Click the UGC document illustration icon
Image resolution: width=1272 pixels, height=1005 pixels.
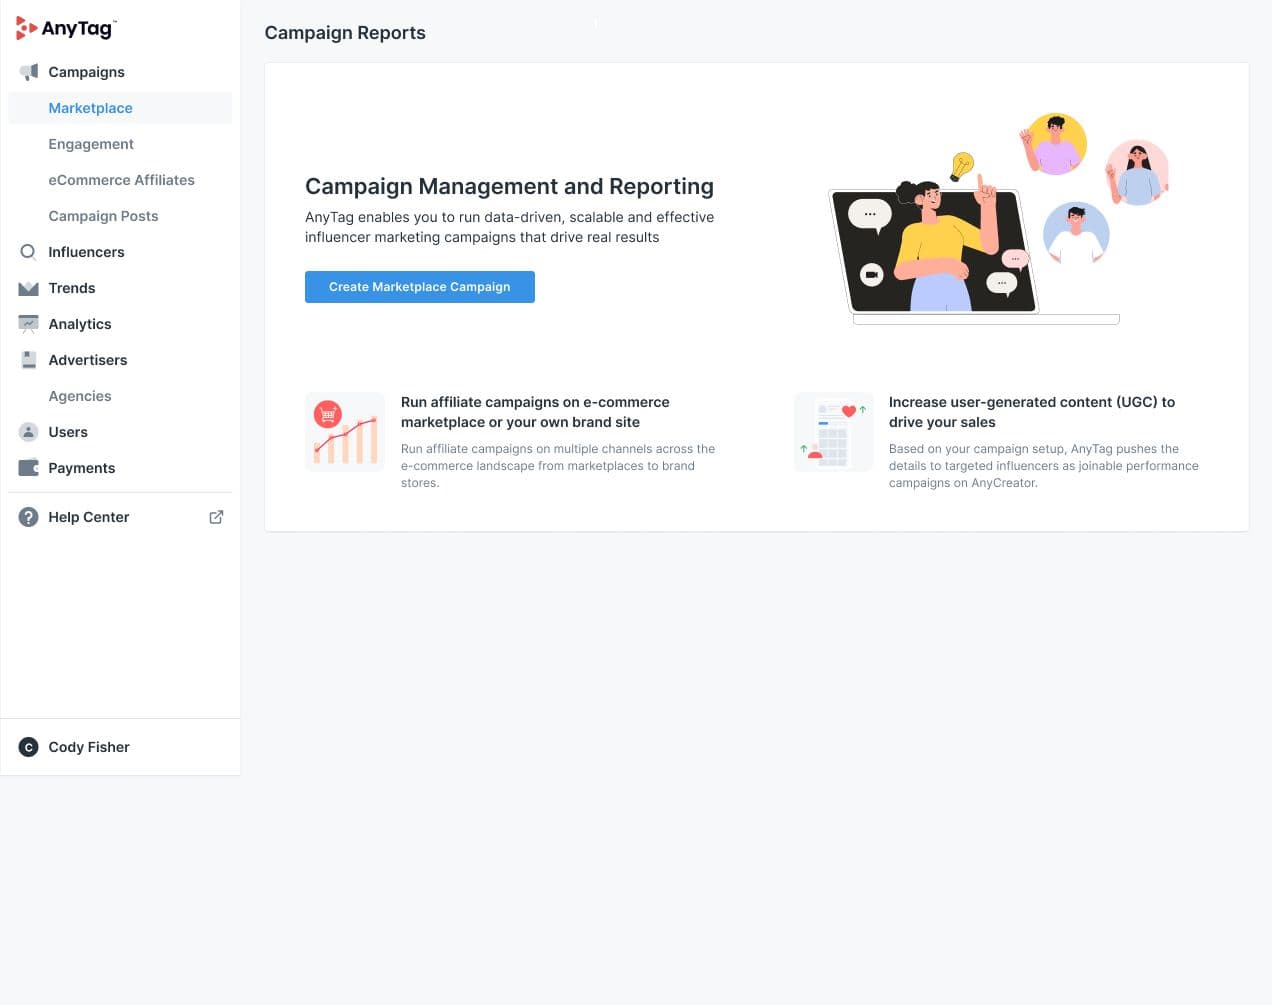(833, 431)
